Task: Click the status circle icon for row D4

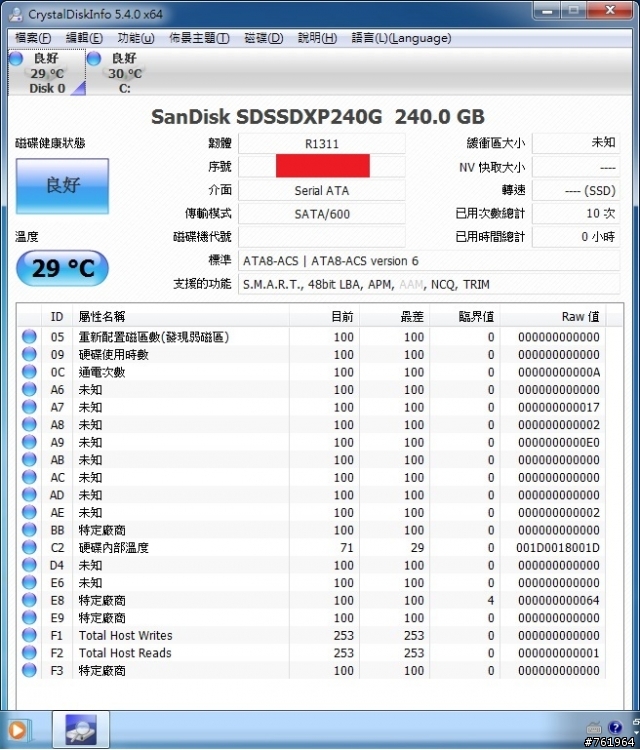Action: (29, 564)
